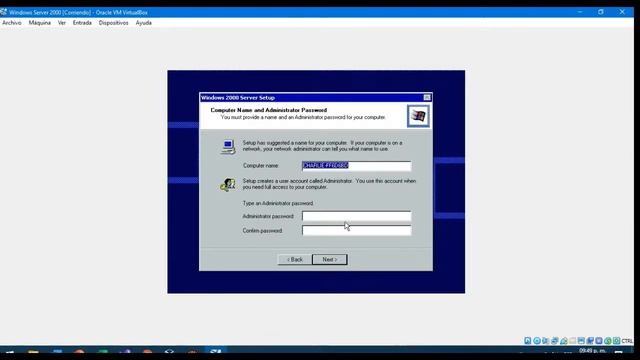Open the Máquina menu
Viewport: 640px width, 360px height.
[x=40, y=23]
